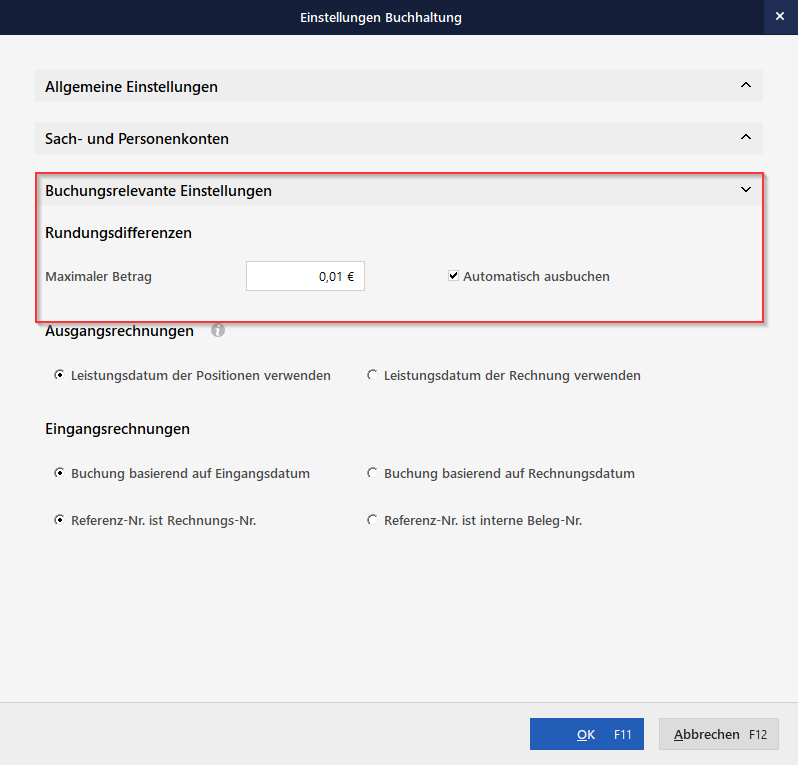Choose Buchung basierend auf Eingangsdatum
This screenshot has width=798, height=765.
pyautogui.click(x=60, y=473)
